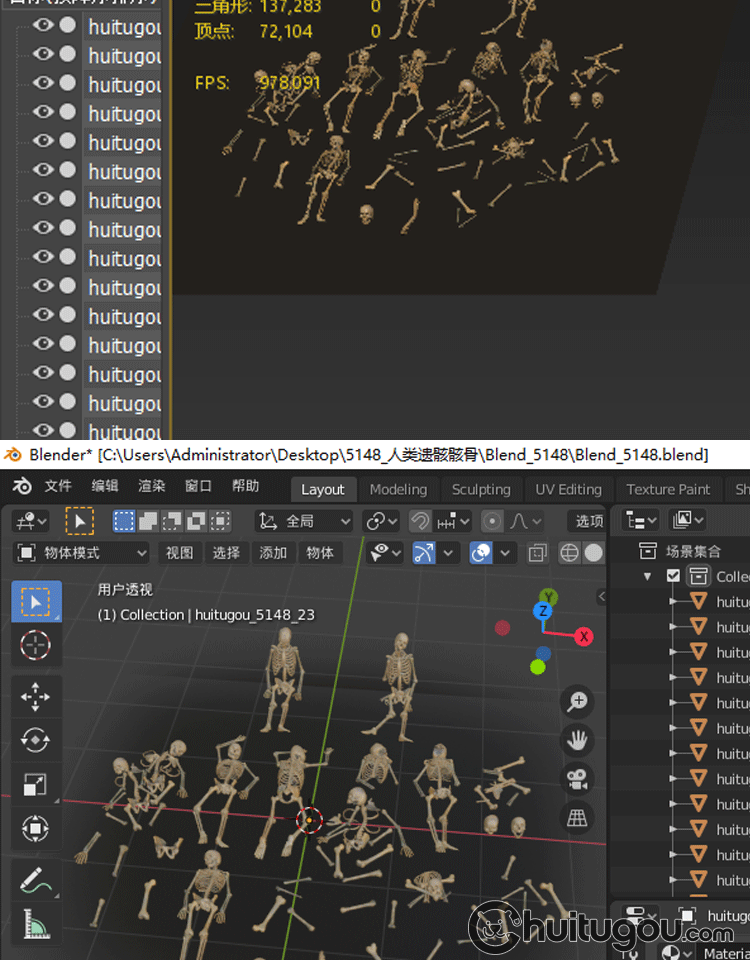Toggle camera view in viewport

pyautogui.click(x=577, y=779)
